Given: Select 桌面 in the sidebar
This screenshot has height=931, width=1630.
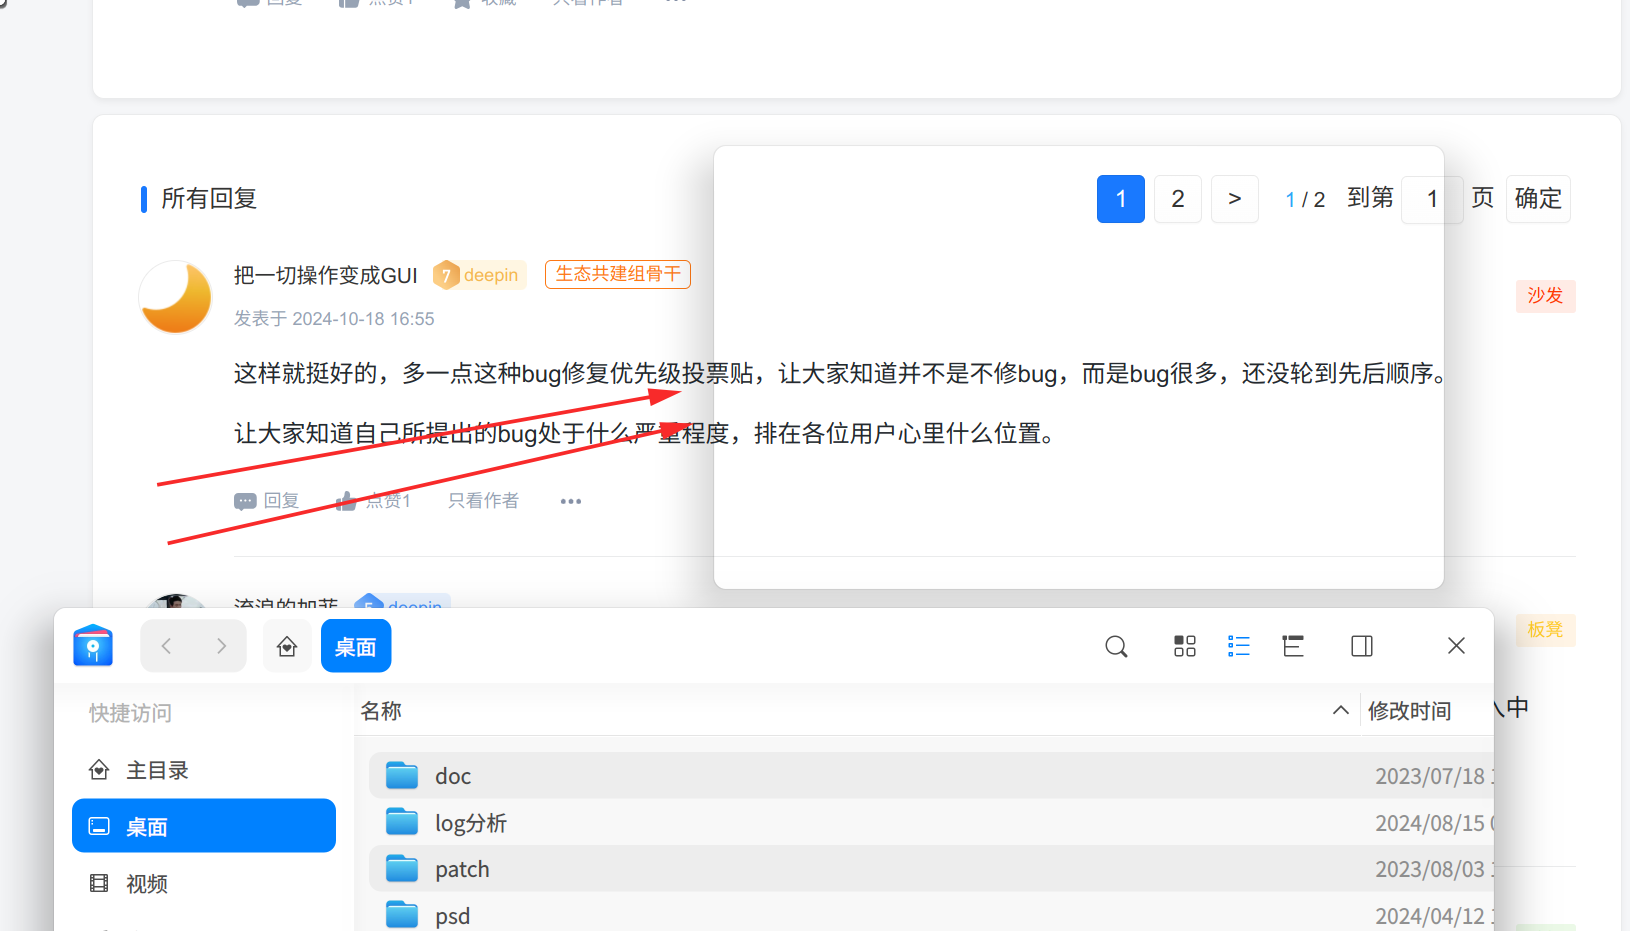Looking at the screenshot, I should pos(204,826).
